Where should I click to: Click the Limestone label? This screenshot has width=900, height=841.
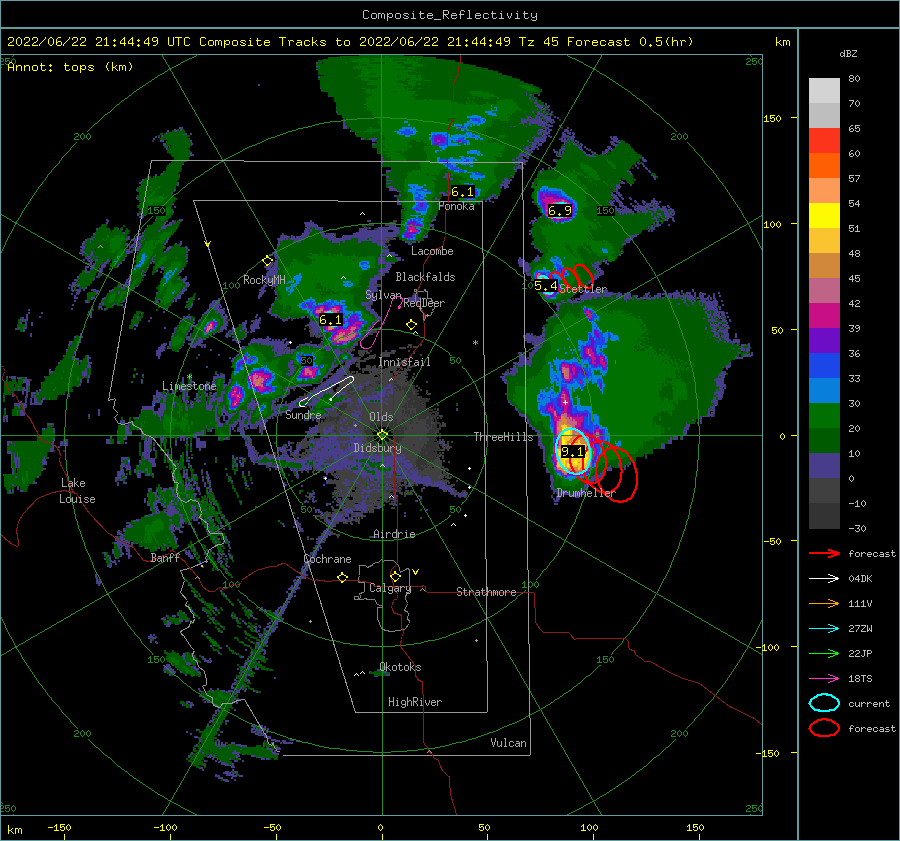click(189, 386)
